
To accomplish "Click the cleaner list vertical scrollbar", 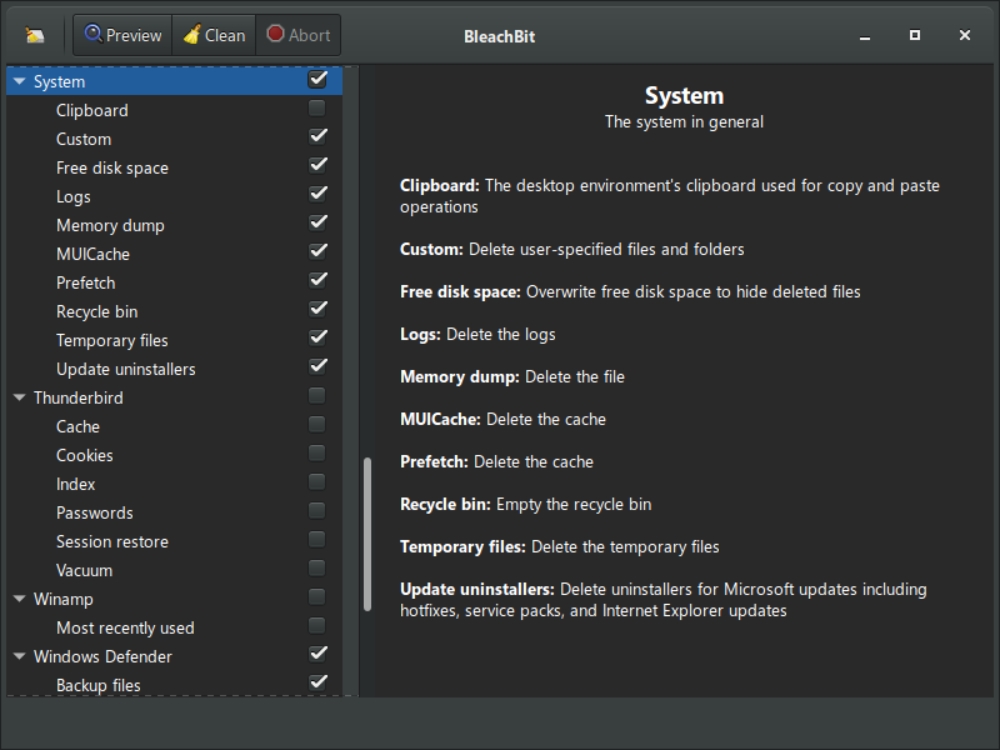I will 368,535.
